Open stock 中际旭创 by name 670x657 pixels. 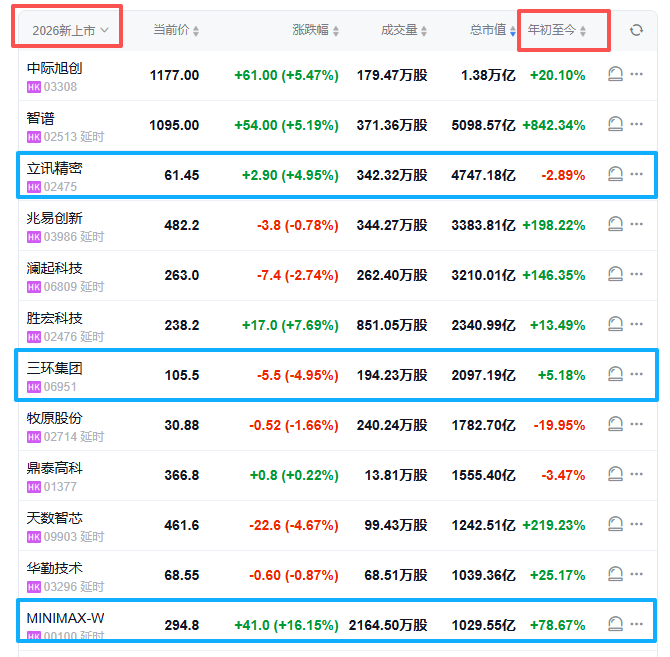(x=54, y=68)
